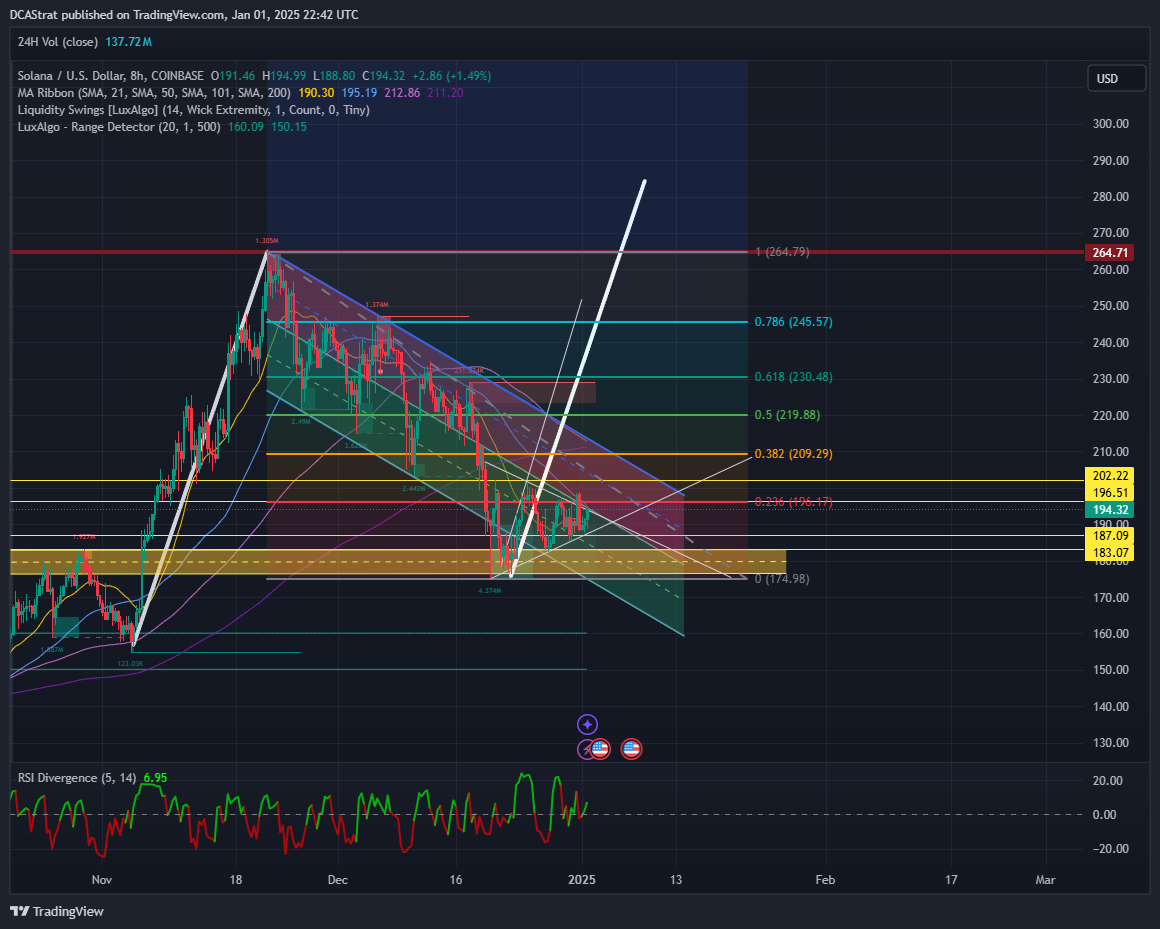Image resolution: width=1160 pixels, height=929 pixels.
Task: Select the 196.51 yellow price label
Action: click(1109, 493)
